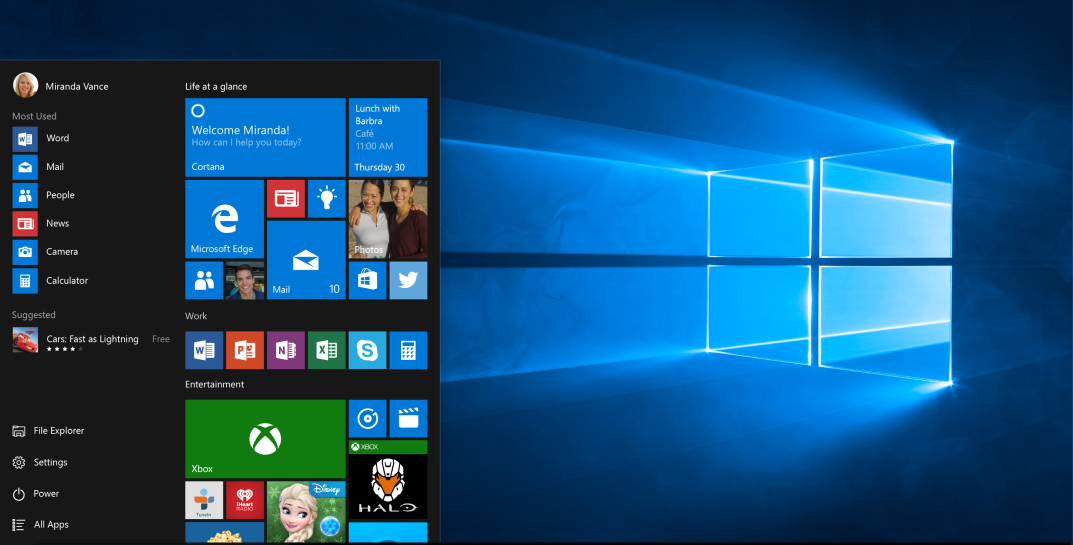Launch the Excel tile
This screenshot has width=1073, height=545.
[x=326, y=351]
